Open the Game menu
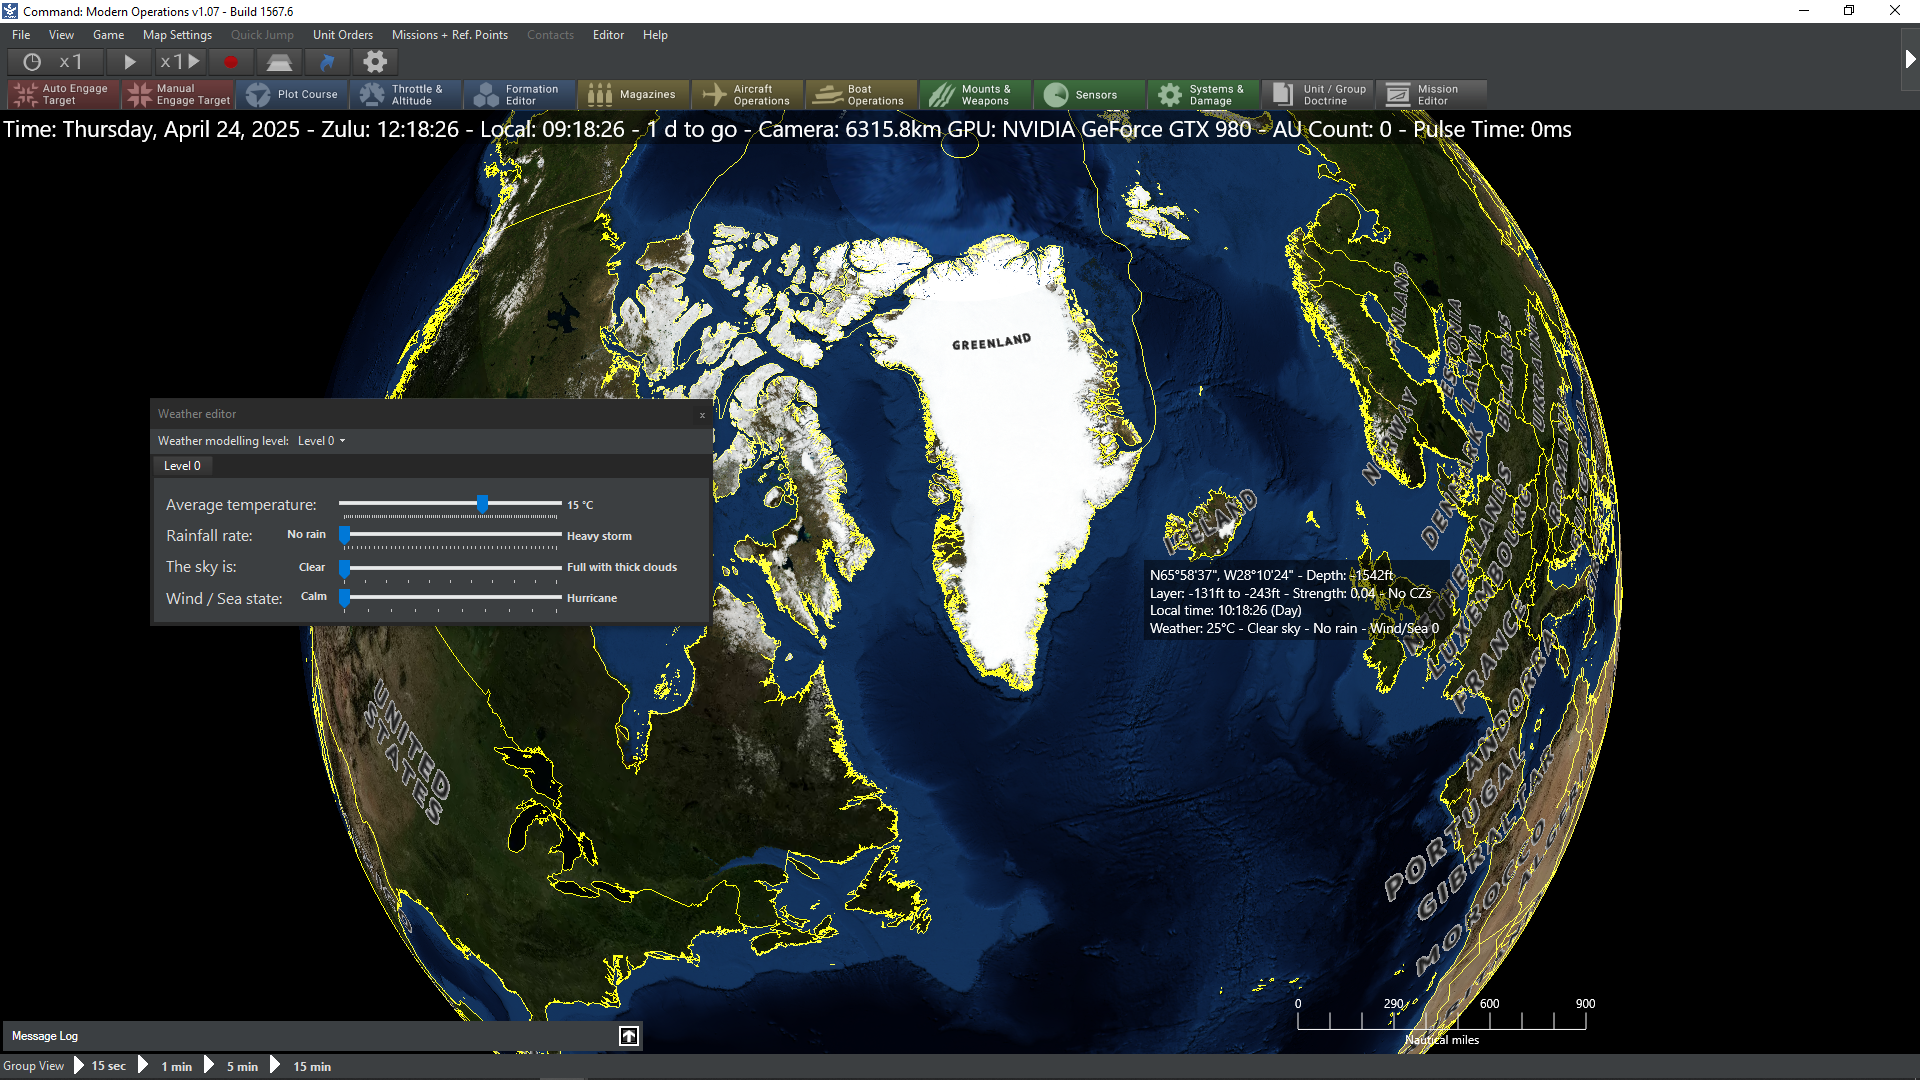 click(x=109, y=35)
